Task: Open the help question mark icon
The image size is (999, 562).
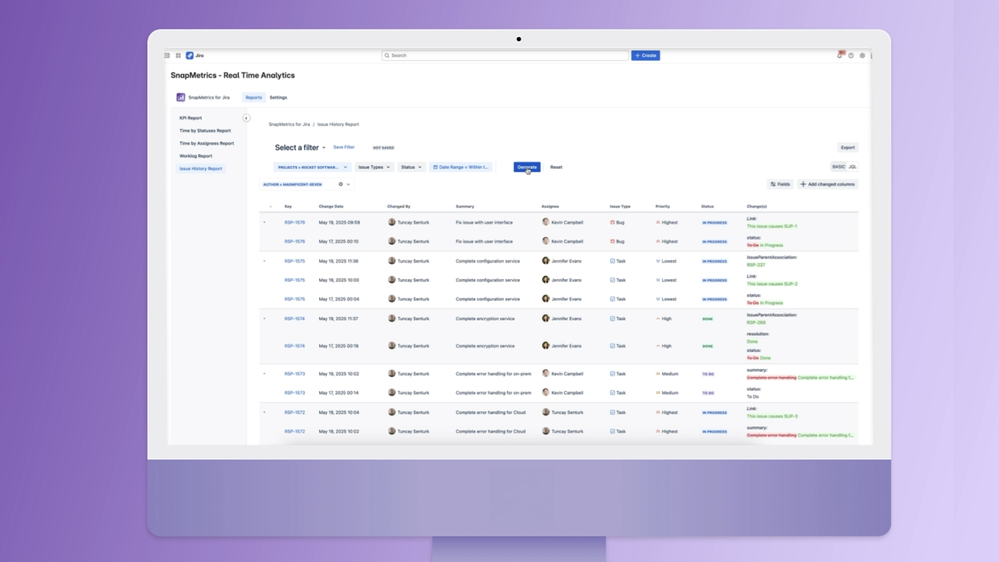Action: click(x=851, y=55)
